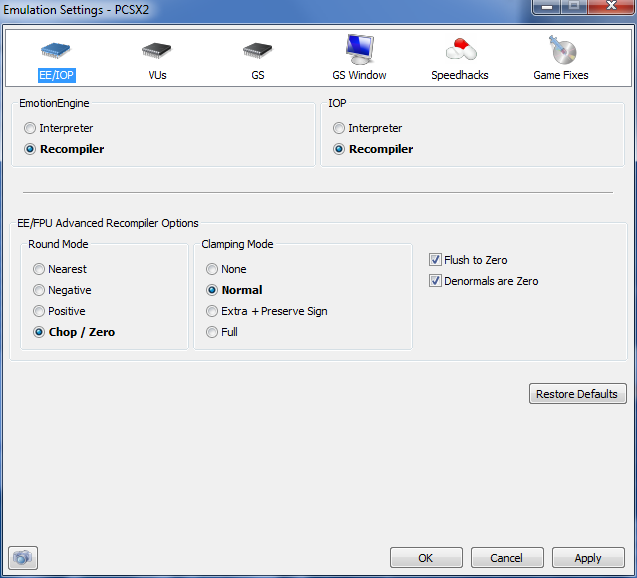Click the VUs chip icon

[157, 50]
